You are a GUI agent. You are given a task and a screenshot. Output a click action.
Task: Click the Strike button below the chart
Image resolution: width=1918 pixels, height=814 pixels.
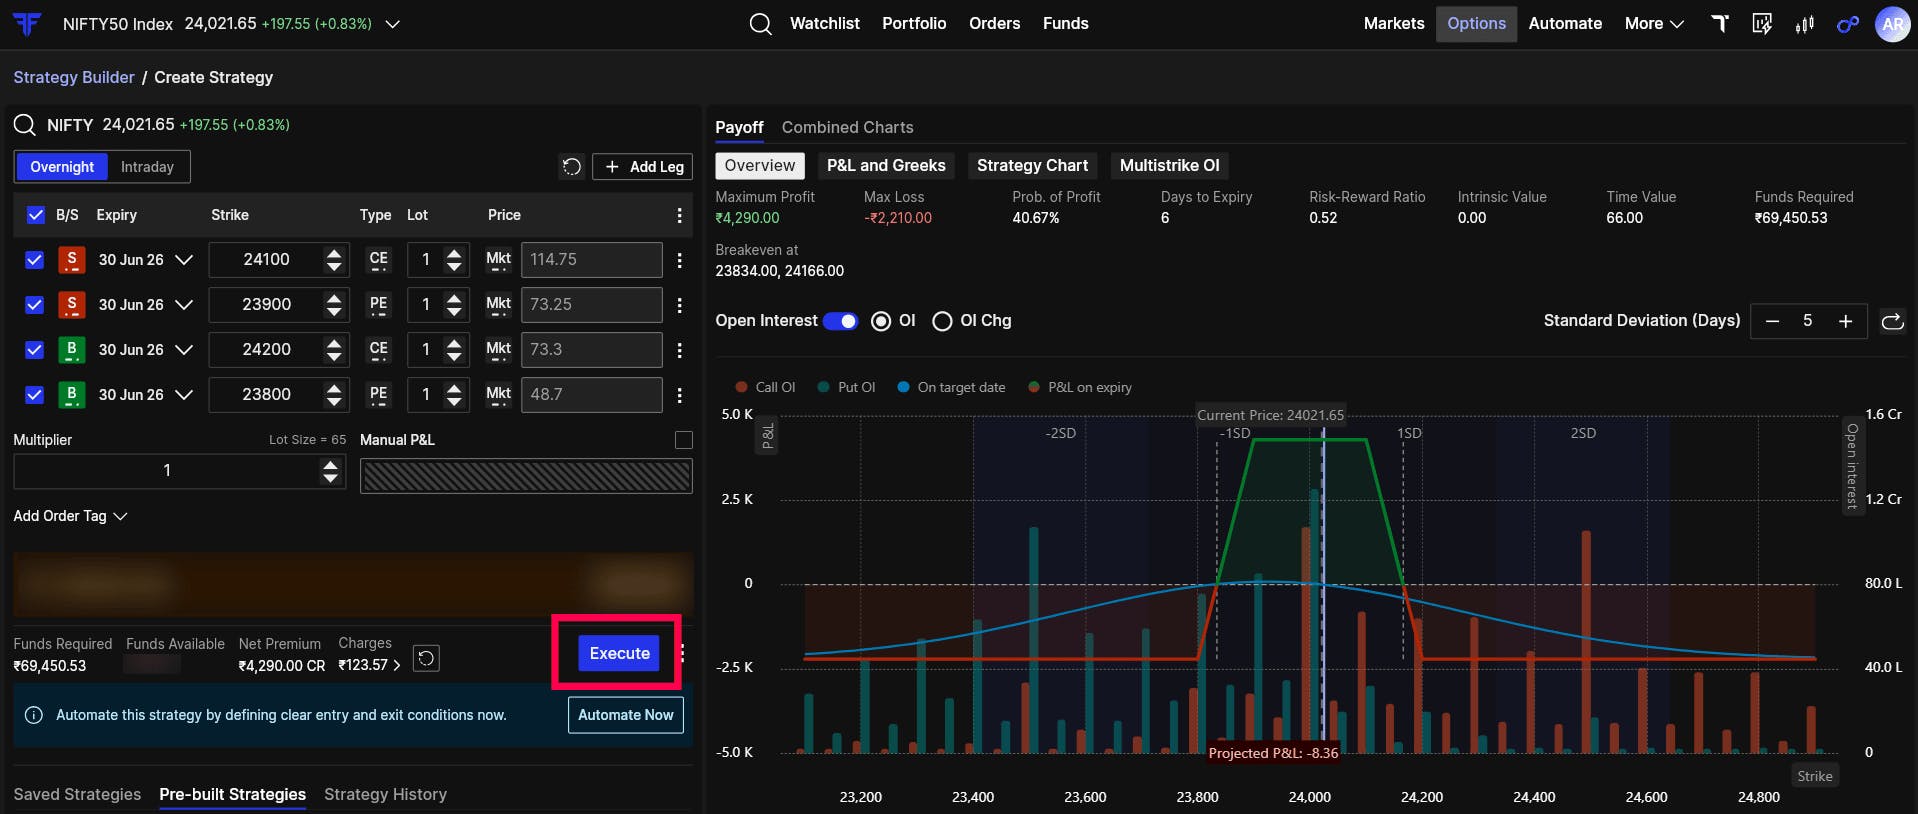click(1814, 776)
